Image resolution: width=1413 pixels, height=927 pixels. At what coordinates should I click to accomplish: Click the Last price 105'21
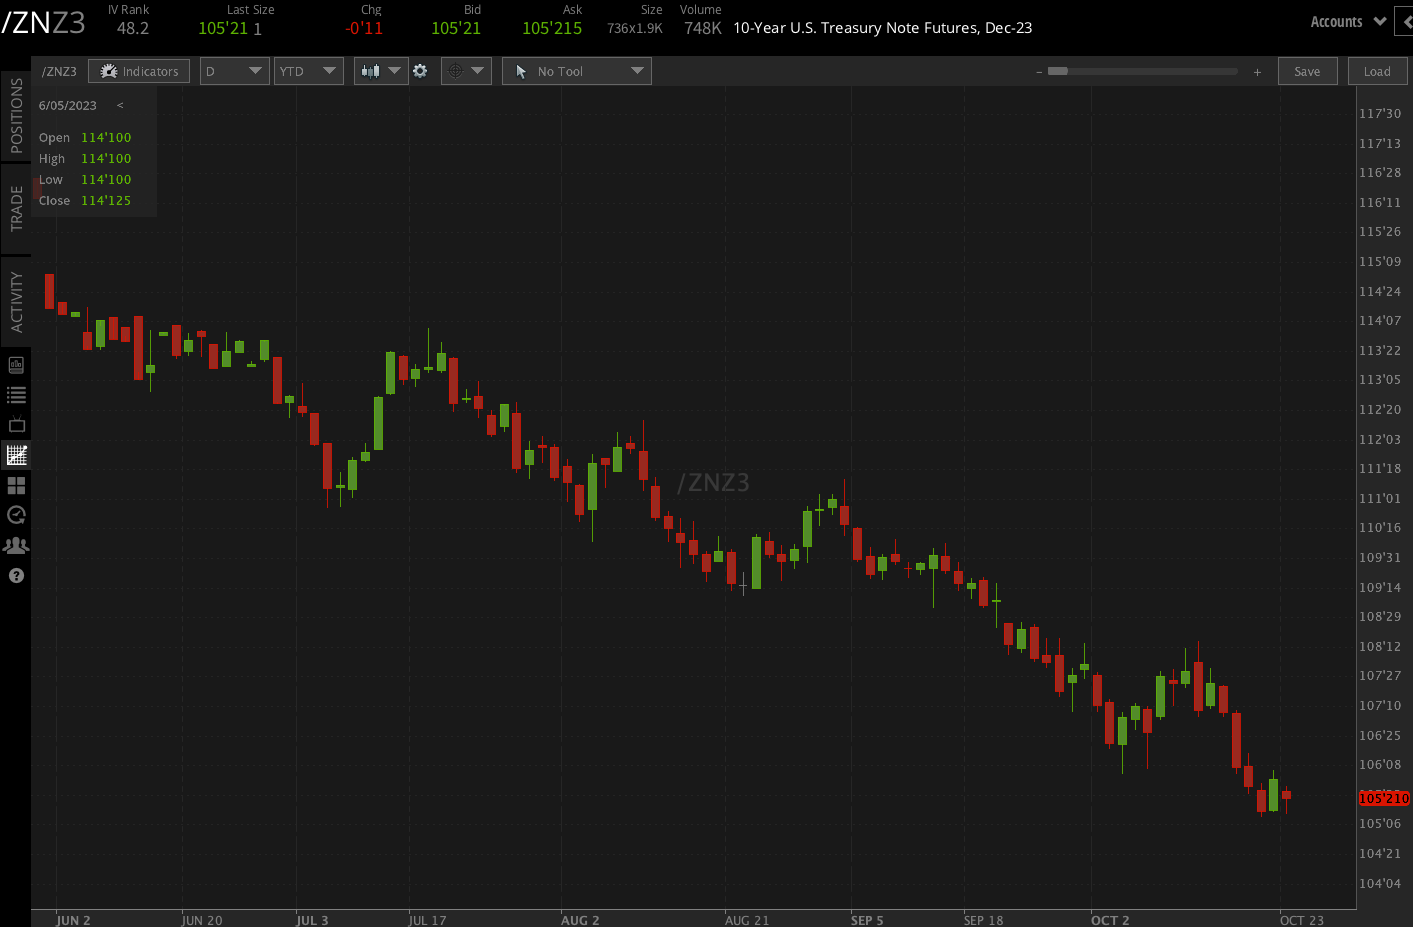click(x=223, y=28)
